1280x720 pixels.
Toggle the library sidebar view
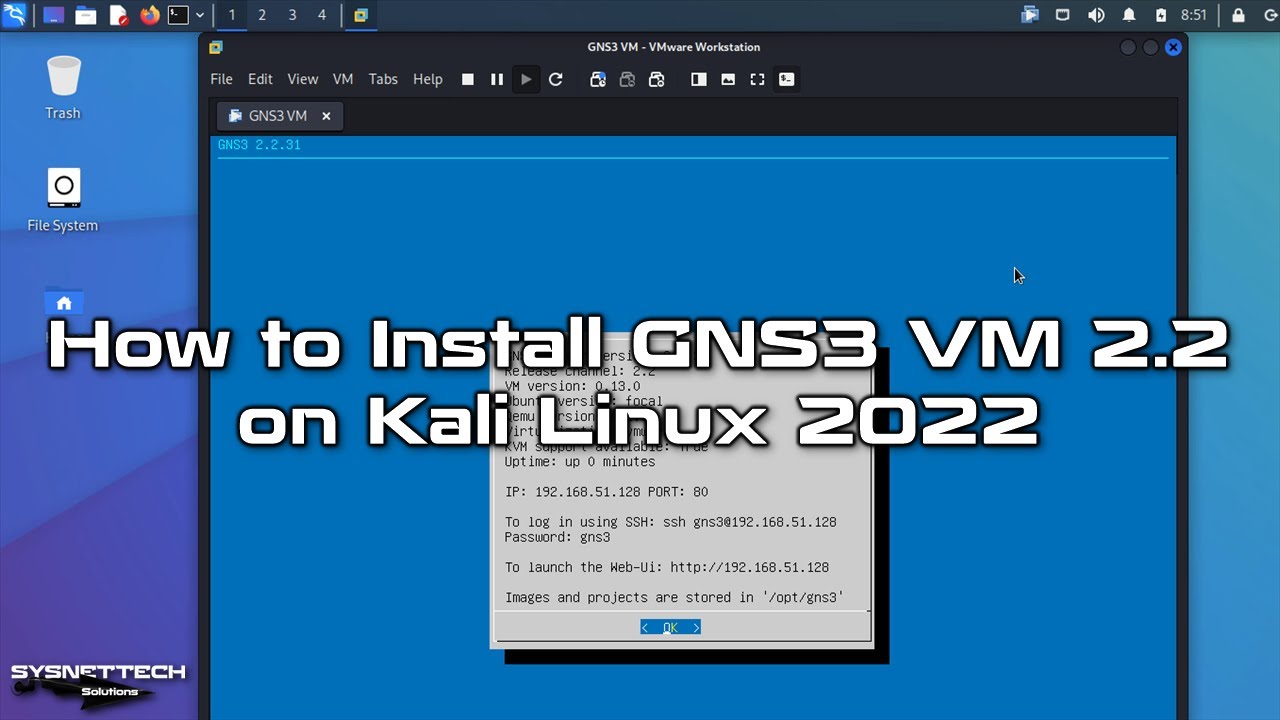pyautogui.click(x=699, y=79)
